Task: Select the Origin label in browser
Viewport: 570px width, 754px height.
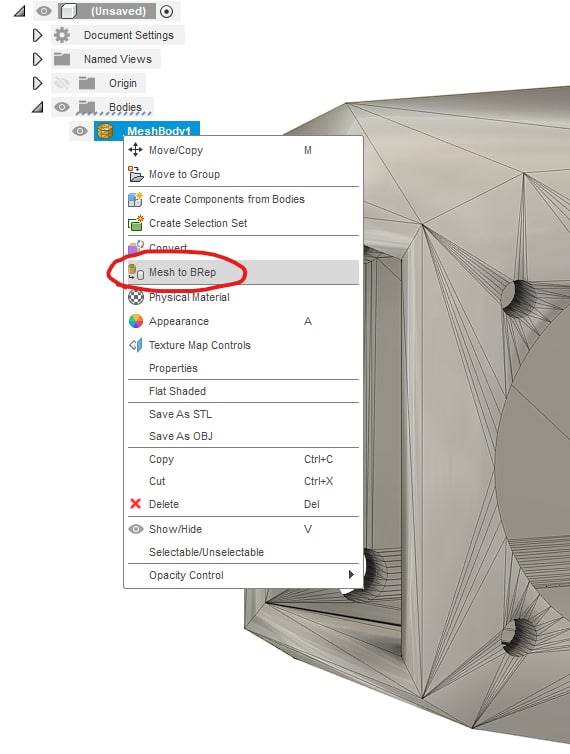Action: (123, 83)
